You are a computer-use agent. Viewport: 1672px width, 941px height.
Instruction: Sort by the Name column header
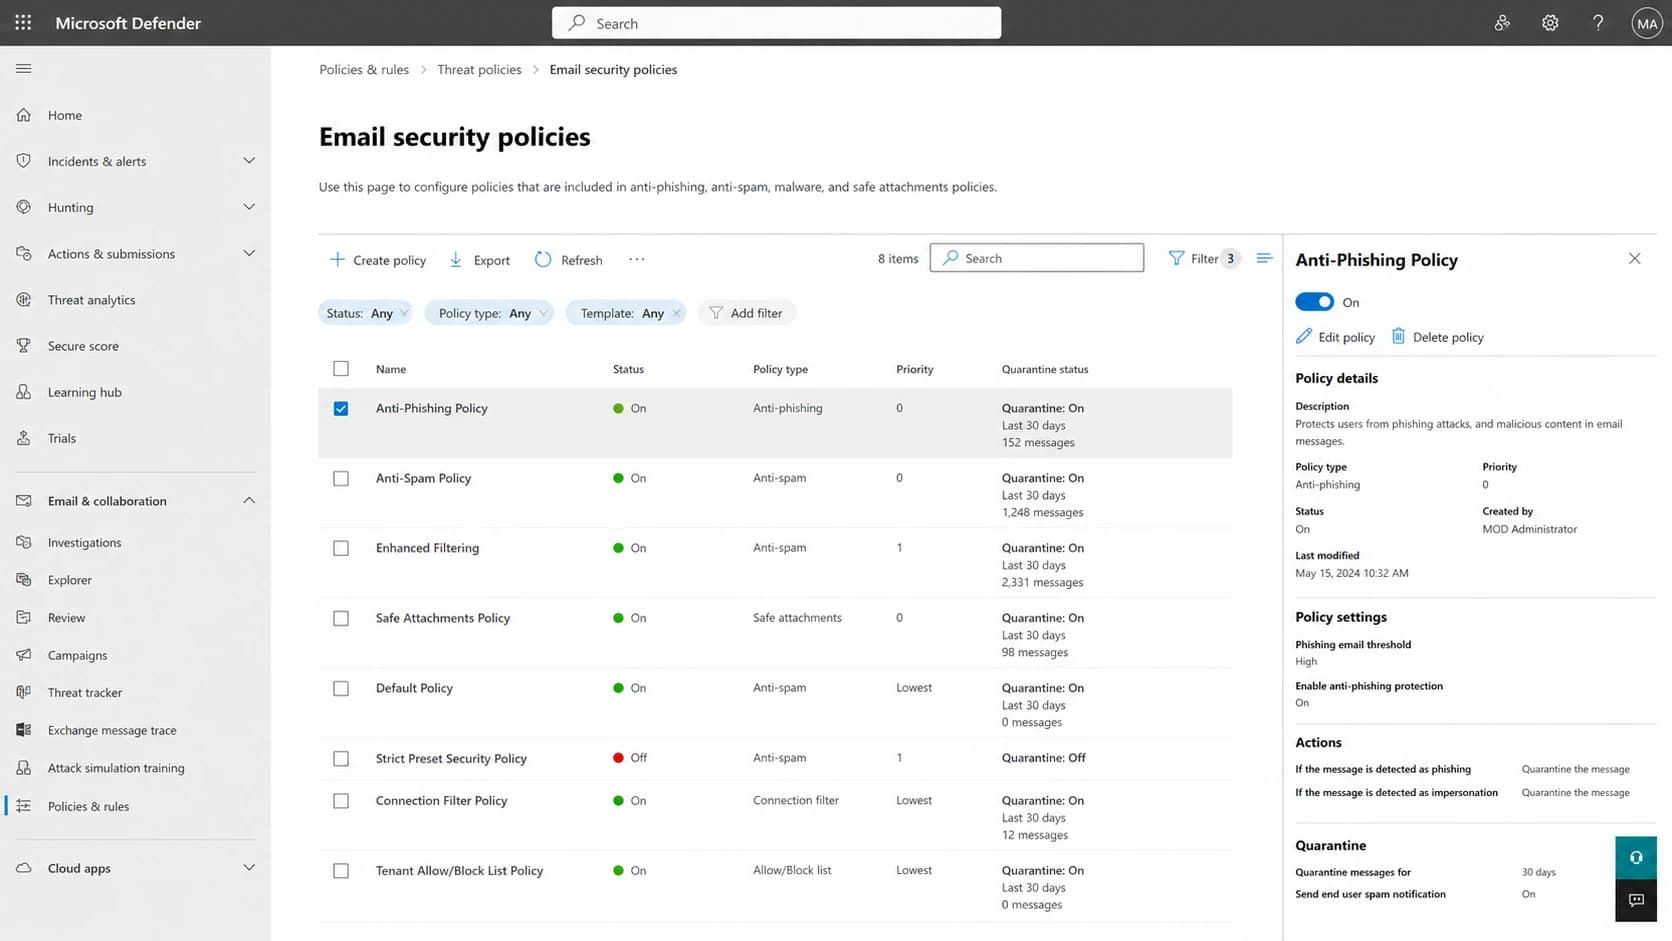[x=391, y=369]
